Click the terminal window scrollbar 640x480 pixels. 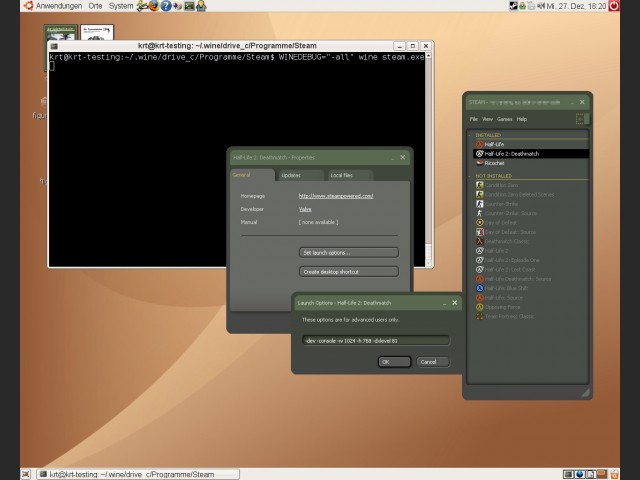coord(429,159)
